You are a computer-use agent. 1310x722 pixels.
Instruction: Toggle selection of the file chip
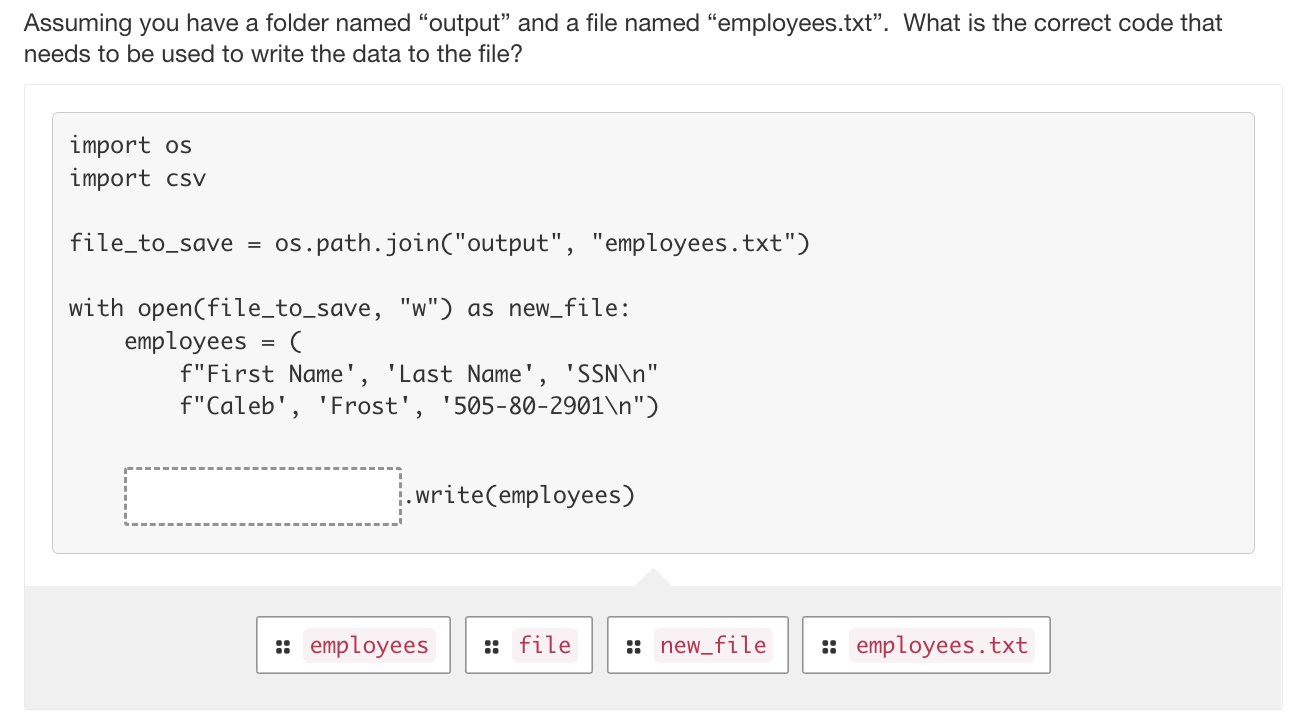529,645
